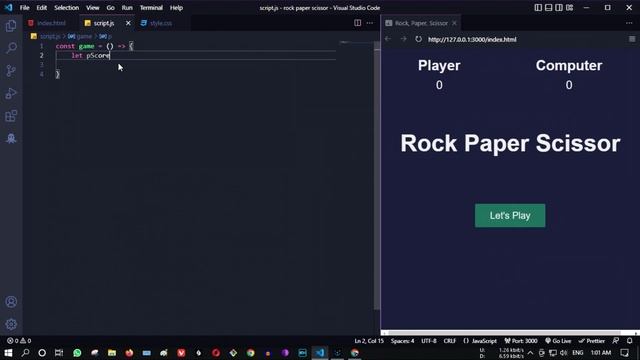Open WhatsApp from the taskbar
The height and width of the screenshot is (360, 640).
tap(77, 353)
